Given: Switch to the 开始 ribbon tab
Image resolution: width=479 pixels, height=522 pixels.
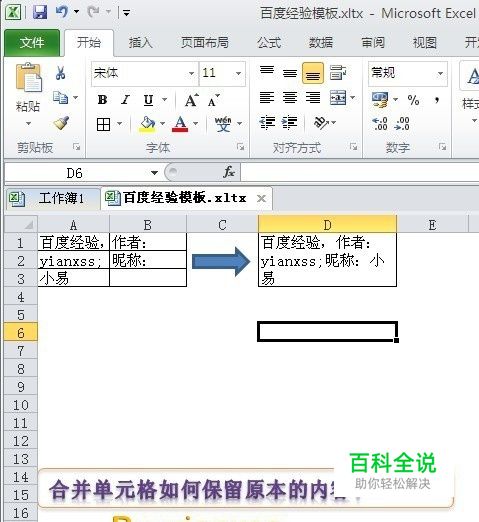Looking at the screenshot, I should click(89, 43).
